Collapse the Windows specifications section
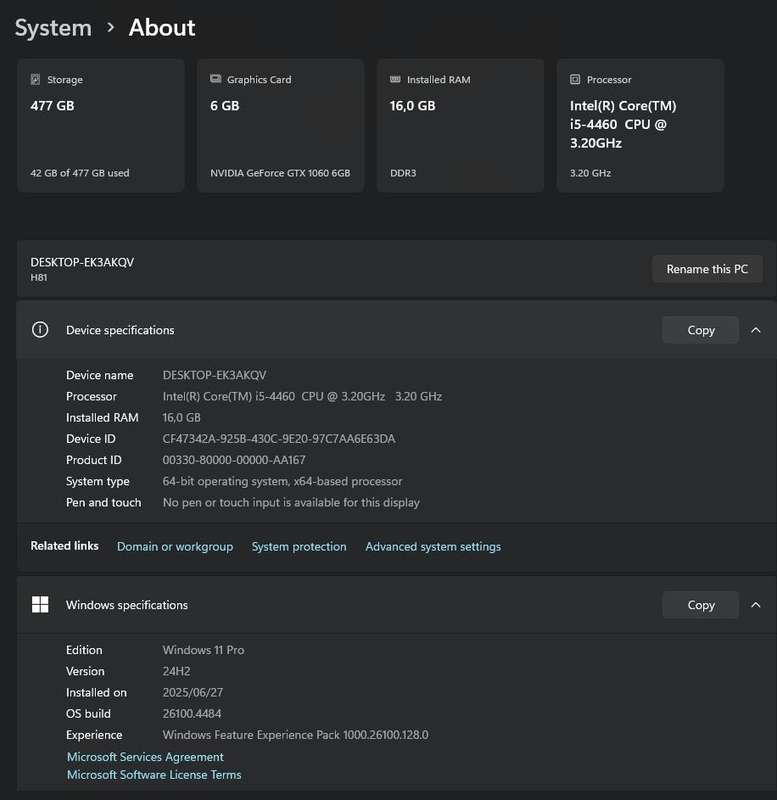The image size is (777, 800). (x=756, y=605)
